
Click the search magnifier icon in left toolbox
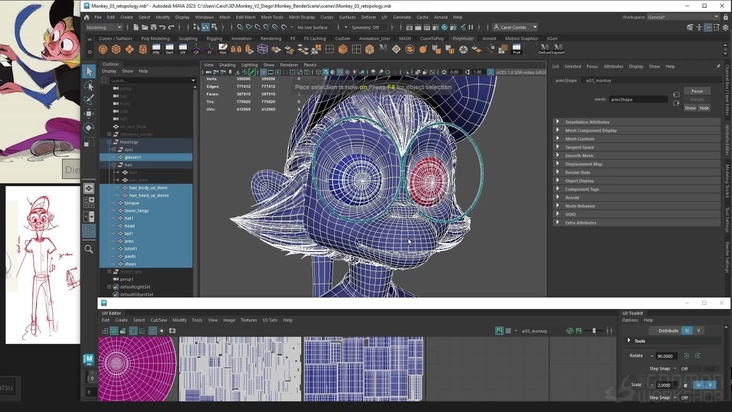pyautogui.click(x=89, y=249)
